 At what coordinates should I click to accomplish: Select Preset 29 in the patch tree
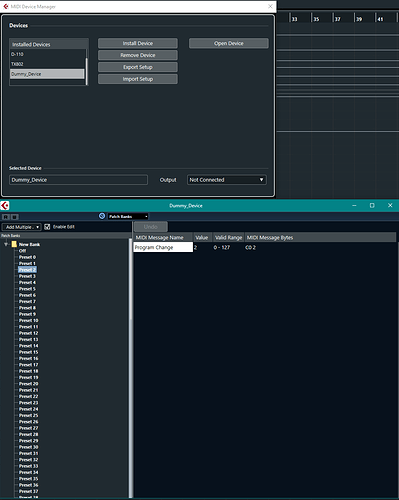pyautogui.click(x=29, y=441)
